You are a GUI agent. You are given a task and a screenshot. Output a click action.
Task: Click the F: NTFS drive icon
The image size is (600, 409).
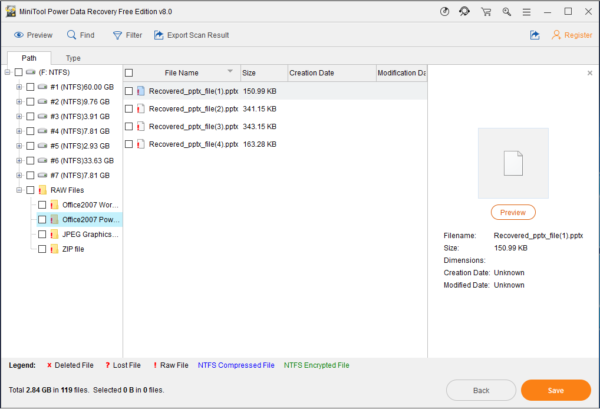(31, 72)
